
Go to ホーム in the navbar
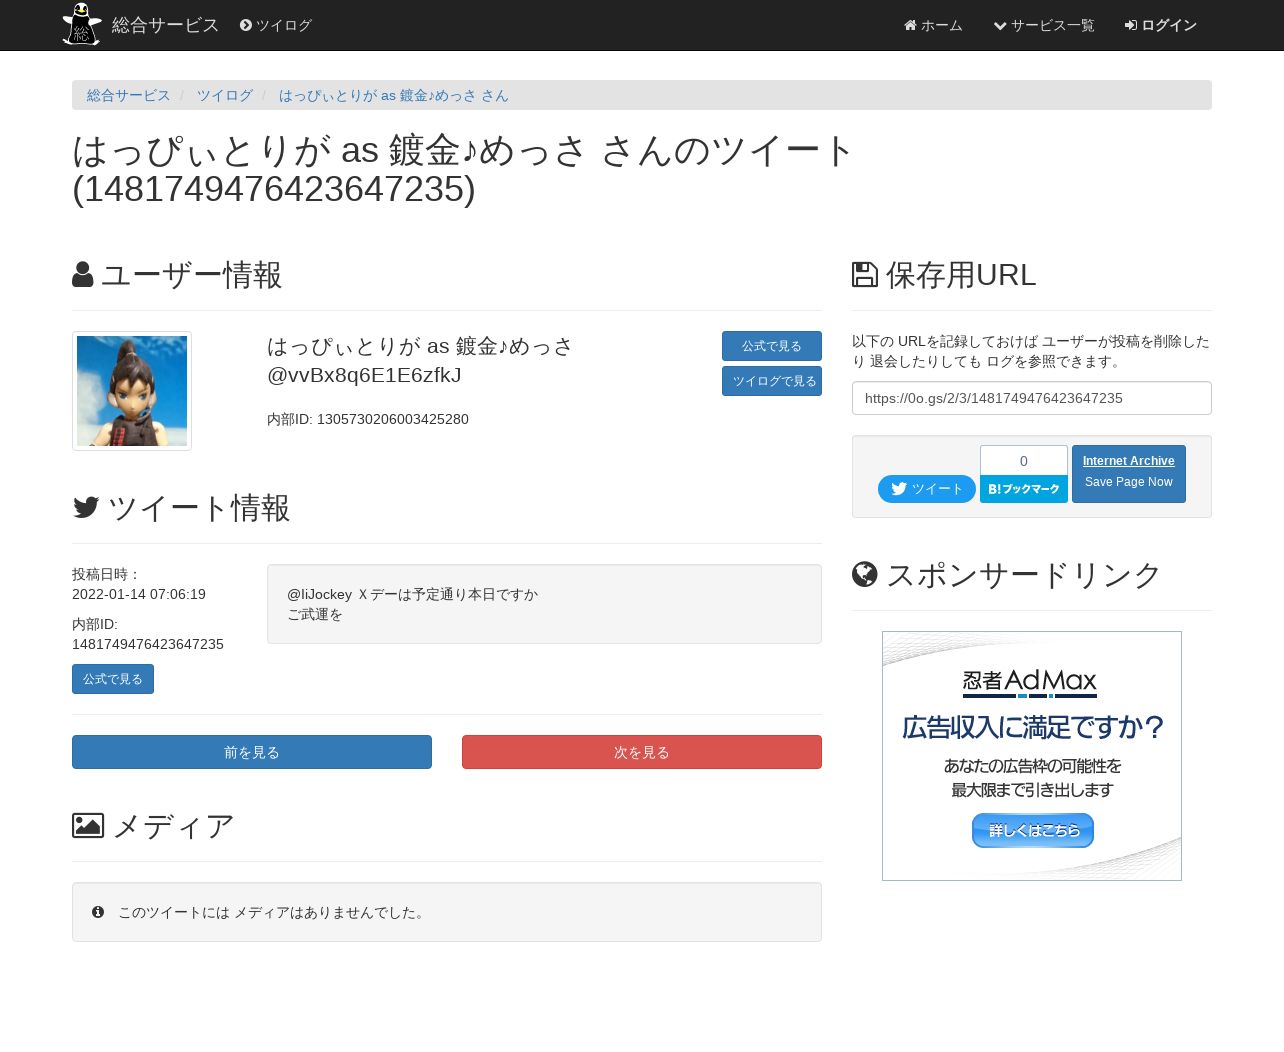(933, 25)
